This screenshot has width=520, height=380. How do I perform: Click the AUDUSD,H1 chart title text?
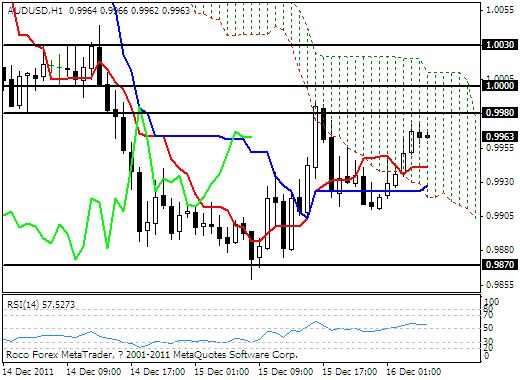point(35,11)
